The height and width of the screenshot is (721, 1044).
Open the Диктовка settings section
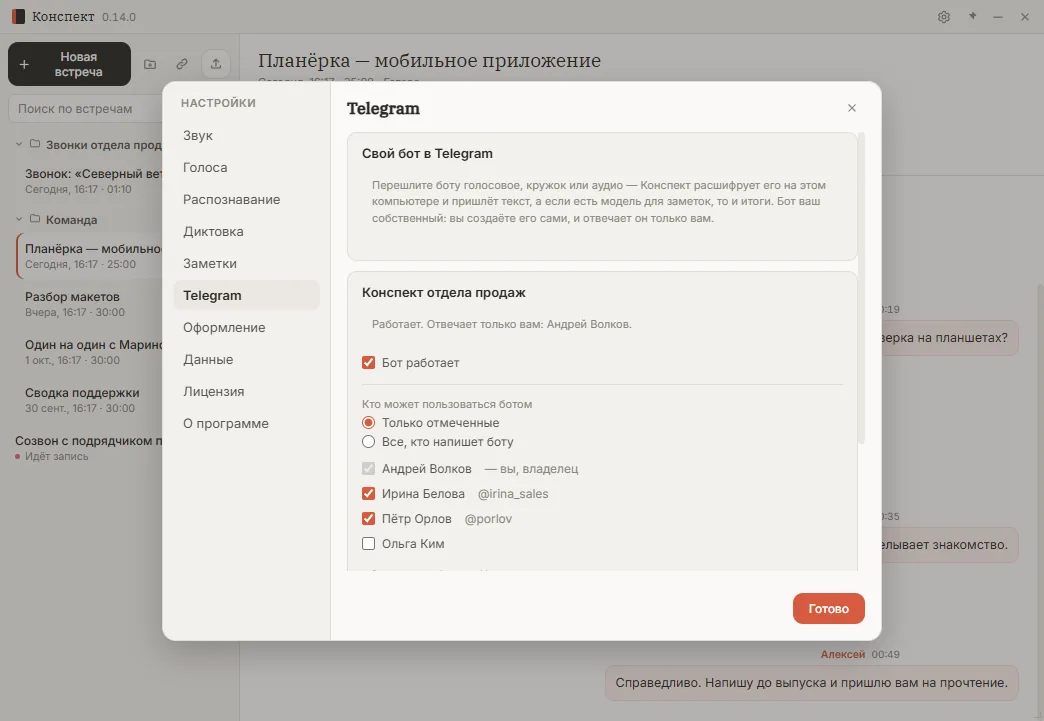click(x=246, y=231)
